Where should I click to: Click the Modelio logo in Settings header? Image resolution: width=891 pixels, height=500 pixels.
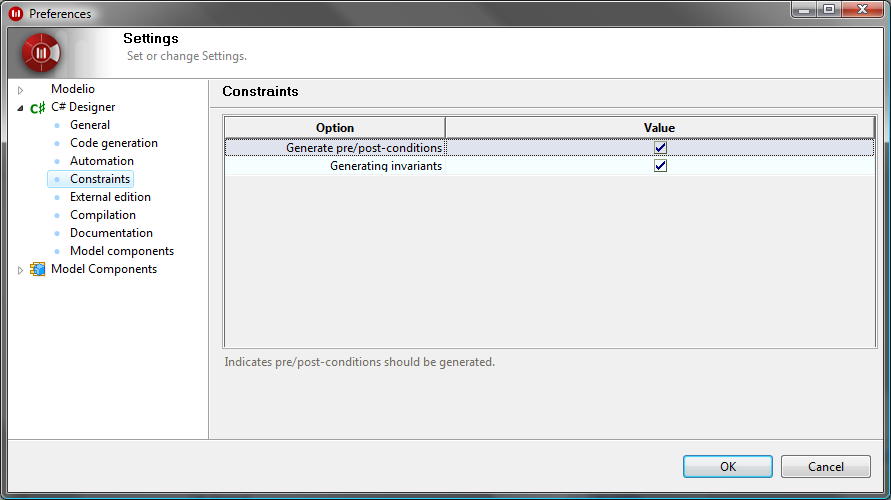pos(41,53)
